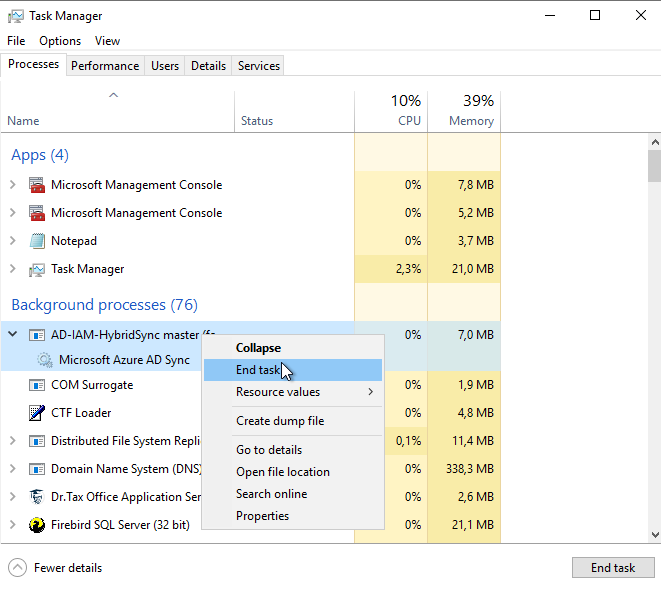661x589 pixels.
Task: Switch to the Services tab
Action: [259, 66]
